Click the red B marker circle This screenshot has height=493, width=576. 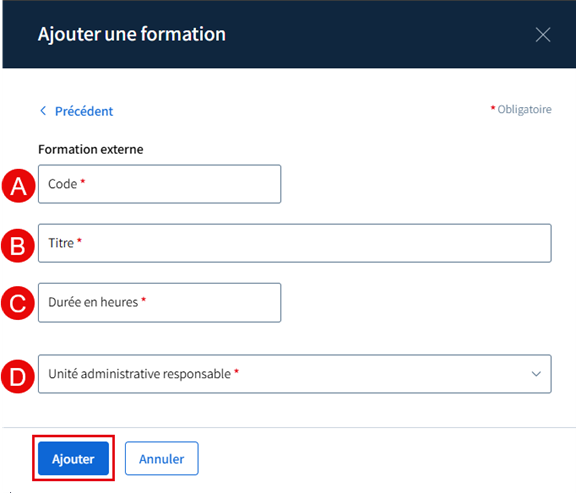point(18,245)
